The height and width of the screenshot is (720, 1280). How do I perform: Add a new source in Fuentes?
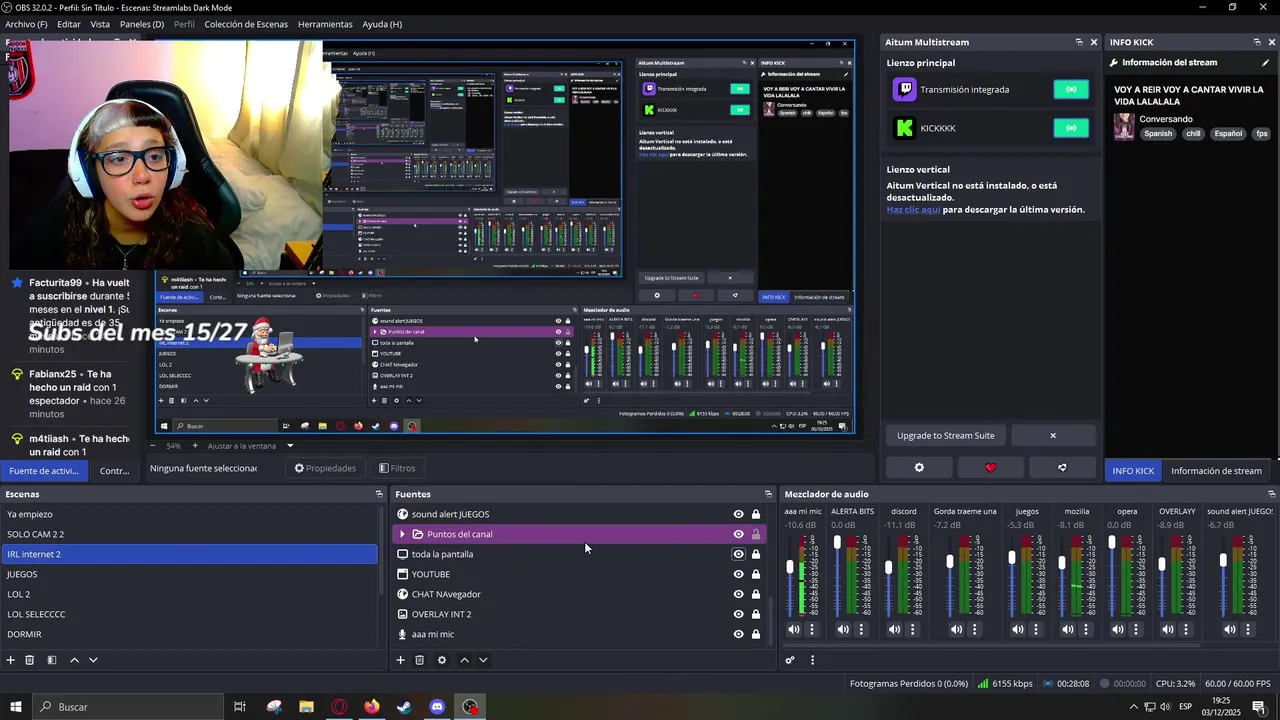click(x=400, y=660)
